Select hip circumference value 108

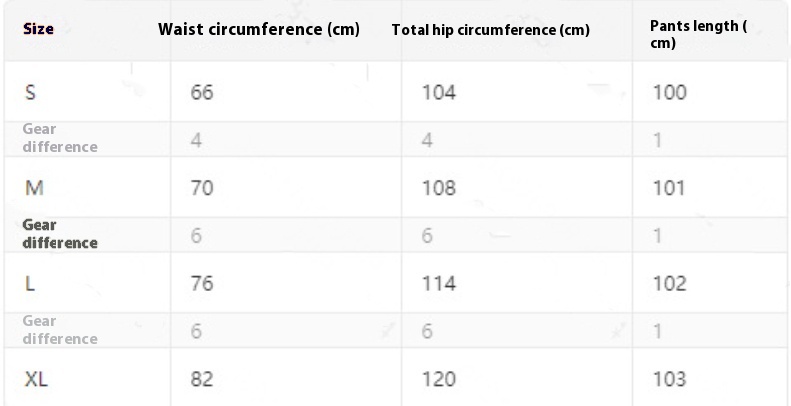point(438,188)
